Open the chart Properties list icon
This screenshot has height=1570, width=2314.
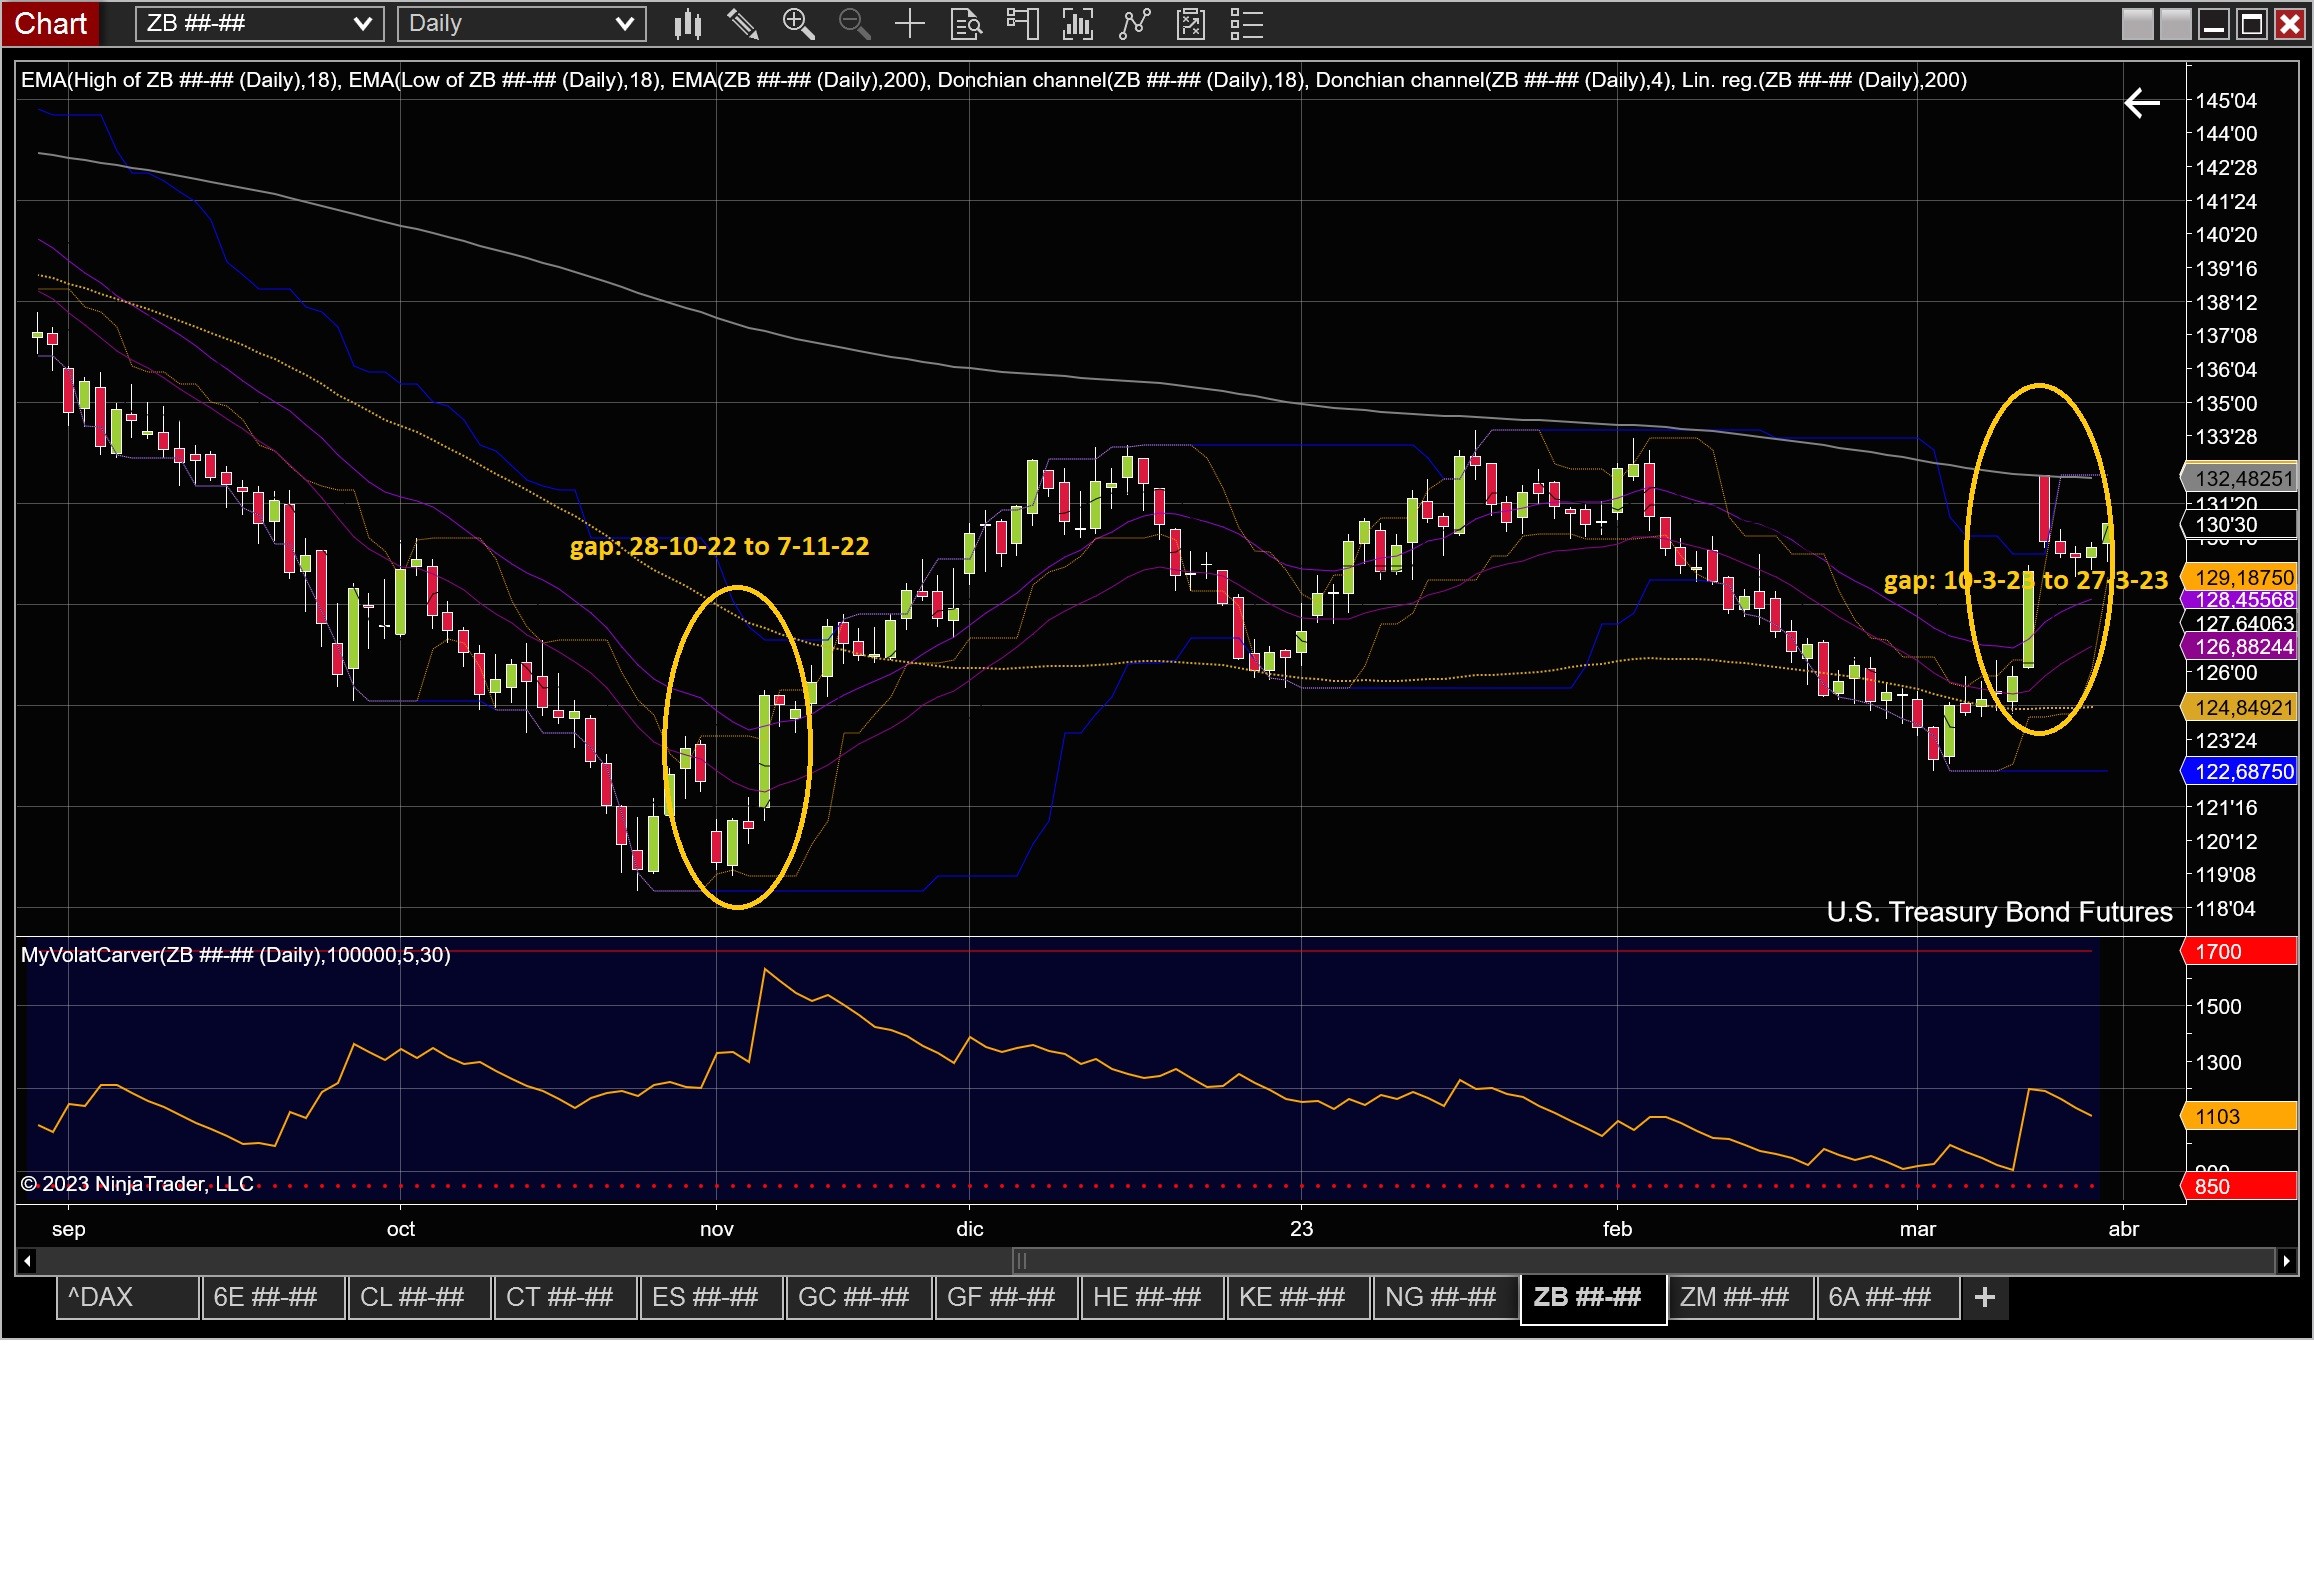point(1246,23)
